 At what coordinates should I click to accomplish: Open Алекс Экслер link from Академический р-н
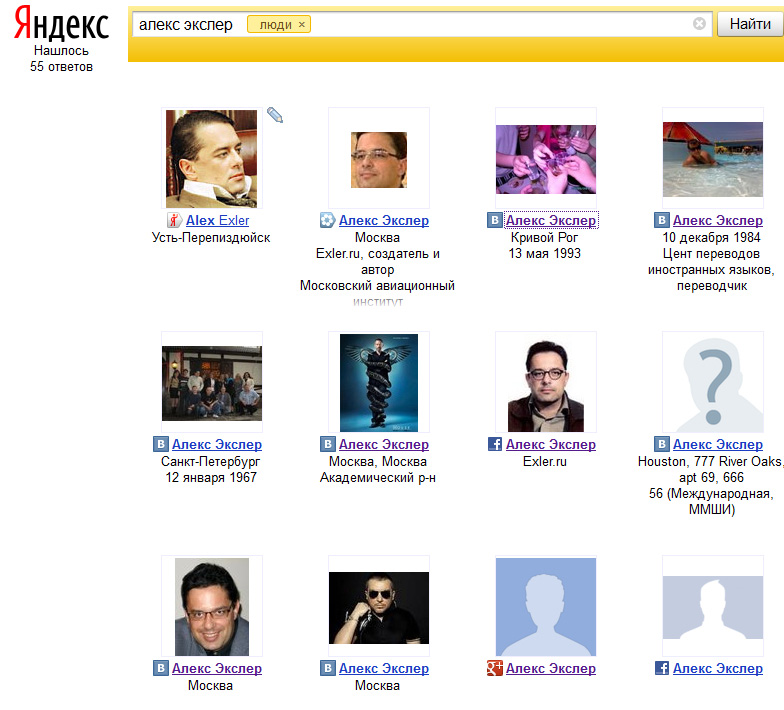tap(384, 445)
